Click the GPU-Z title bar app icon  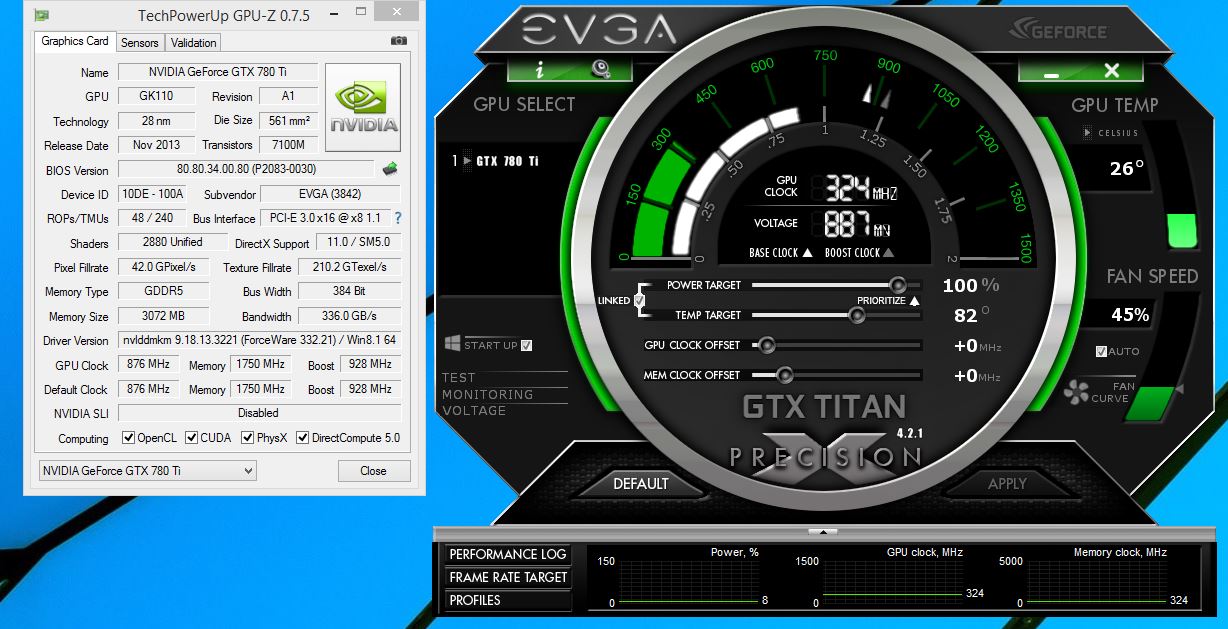[x=39, y=15]
